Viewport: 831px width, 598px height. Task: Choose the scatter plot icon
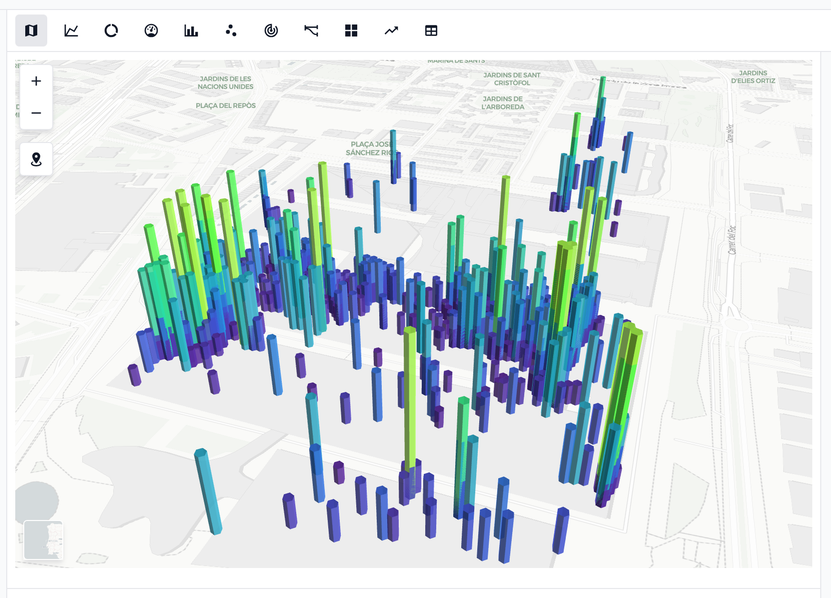coord(231,31)
